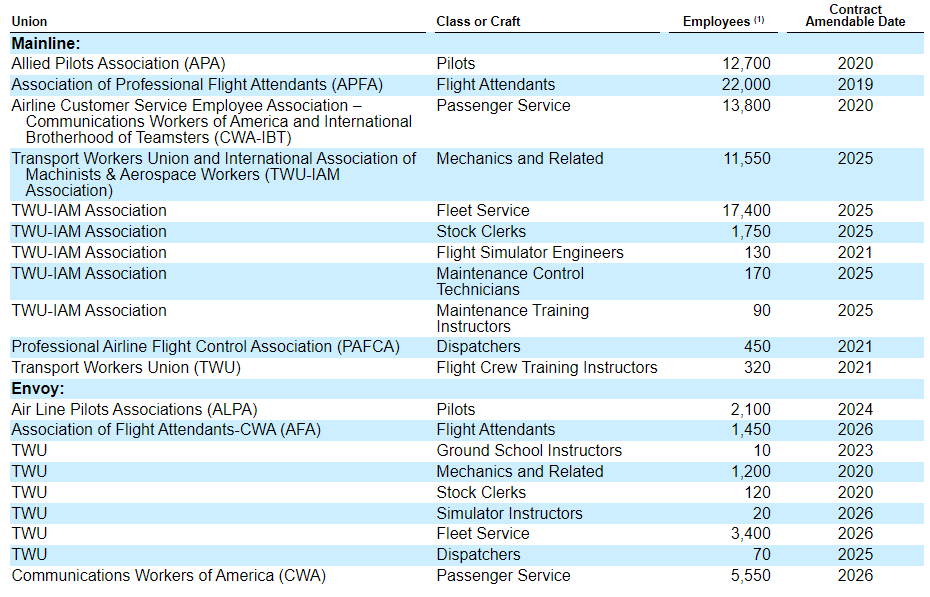Click the Contract Amendable Date header
The height and width of the screenshot is (597, 930).
(x=855, y=15)
